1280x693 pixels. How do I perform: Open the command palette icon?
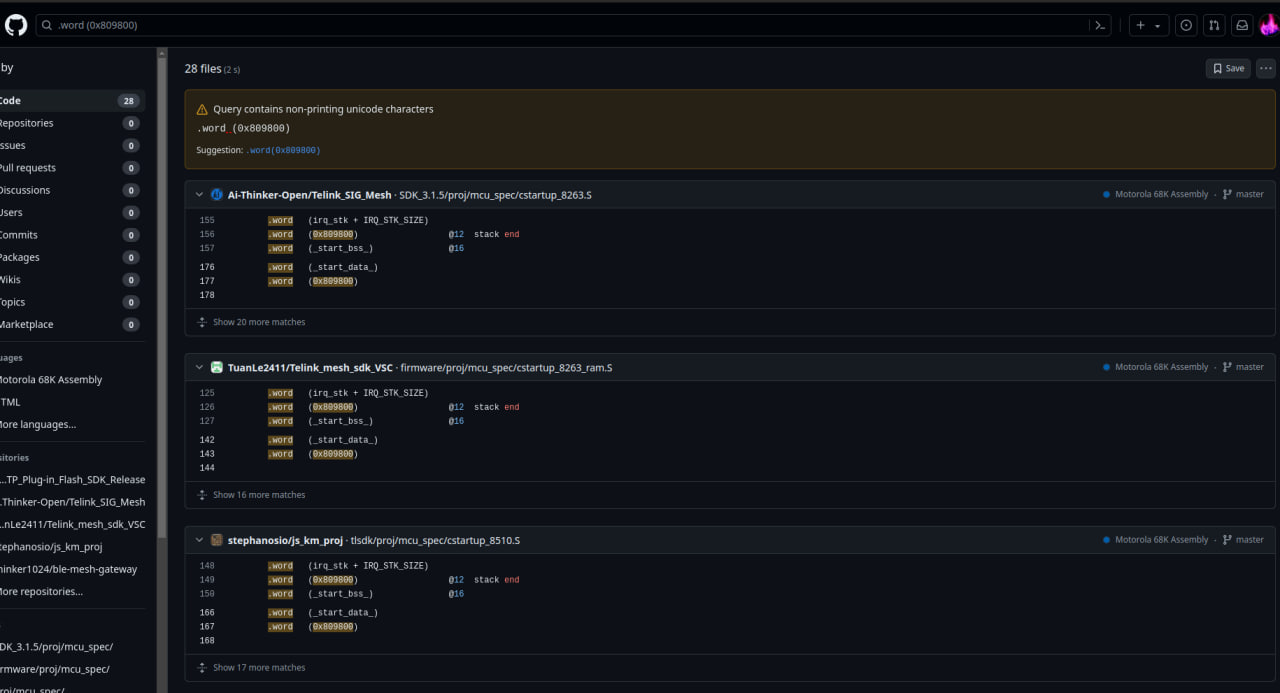click(1100, 25)
